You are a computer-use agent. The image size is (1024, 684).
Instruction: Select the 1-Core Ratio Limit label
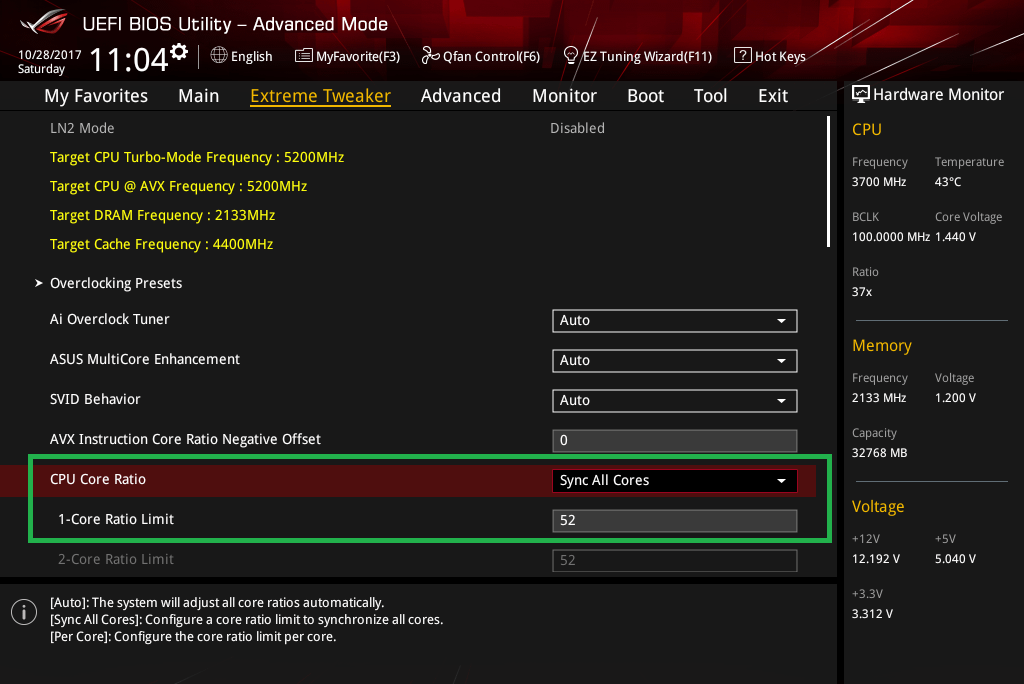[116, 519]
